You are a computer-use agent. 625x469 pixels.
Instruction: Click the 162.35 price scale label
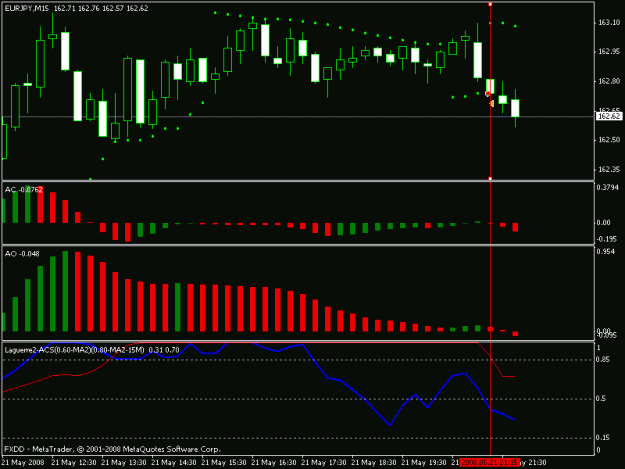pyautogui.click(x=609, y=169)
